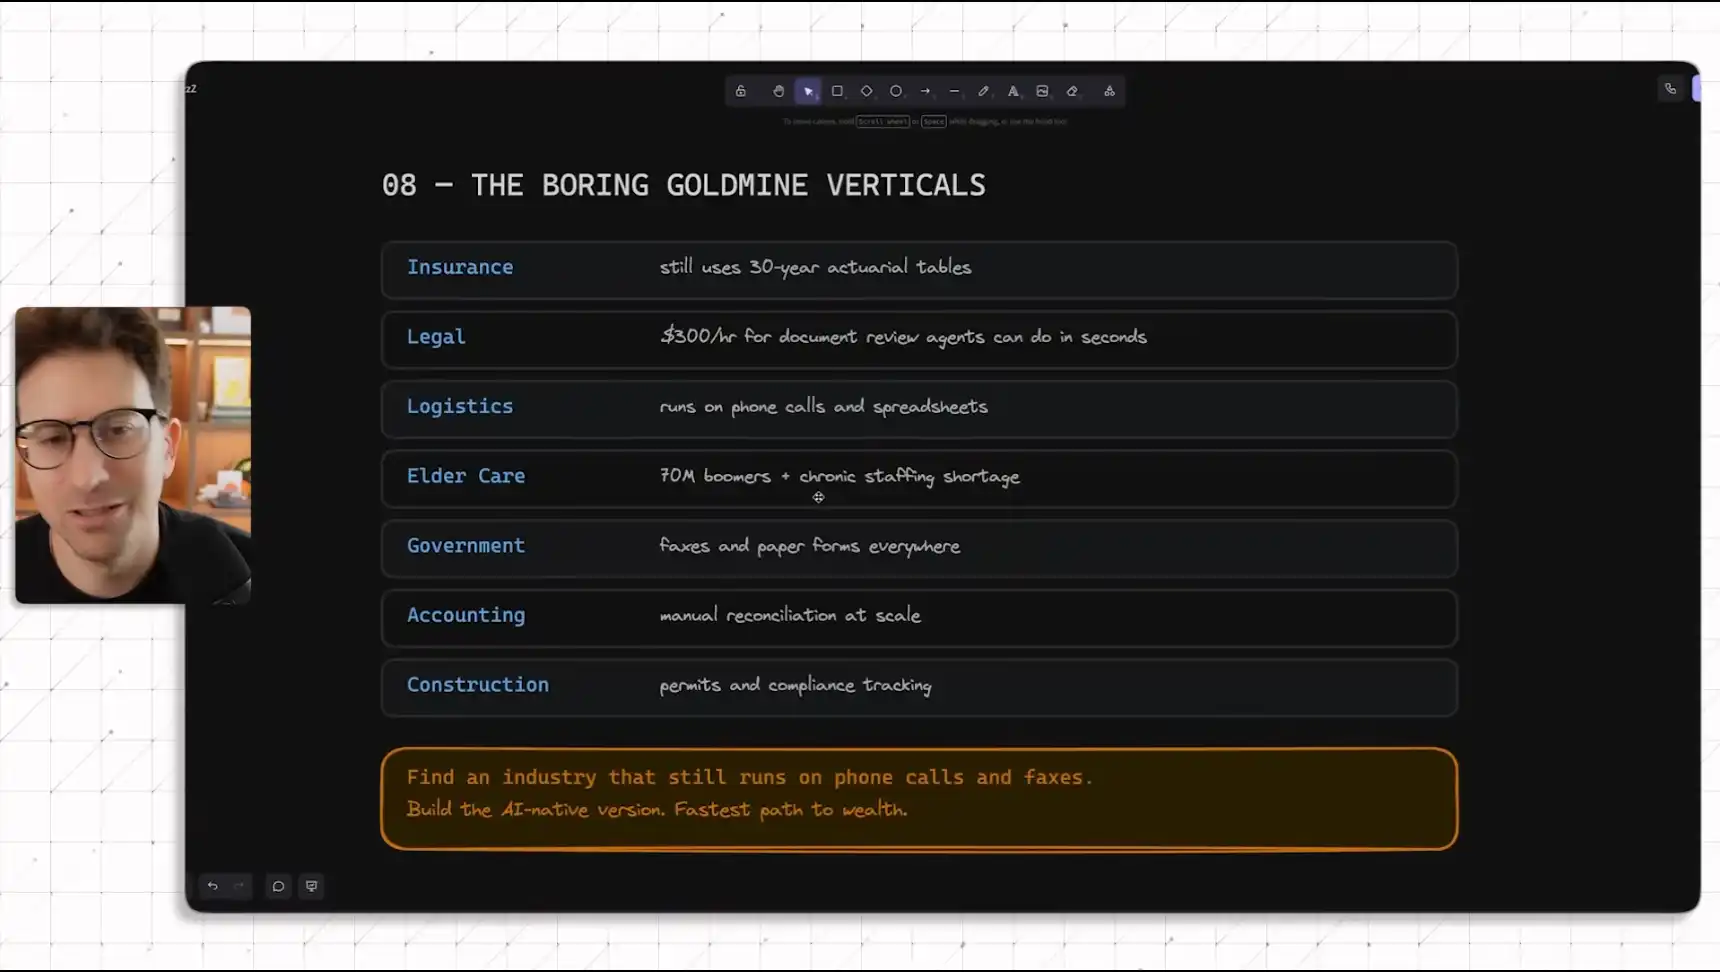Image resolution: width=1720 pixels, height=972 pixels.
Task: Select the Pencil freedraw tool
Action: click(983, 91)
